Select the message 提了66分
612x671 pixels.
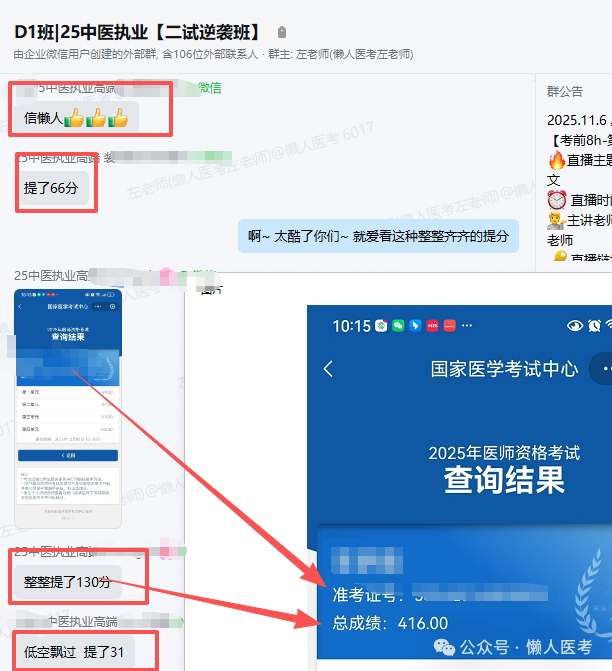pos(51,188)
